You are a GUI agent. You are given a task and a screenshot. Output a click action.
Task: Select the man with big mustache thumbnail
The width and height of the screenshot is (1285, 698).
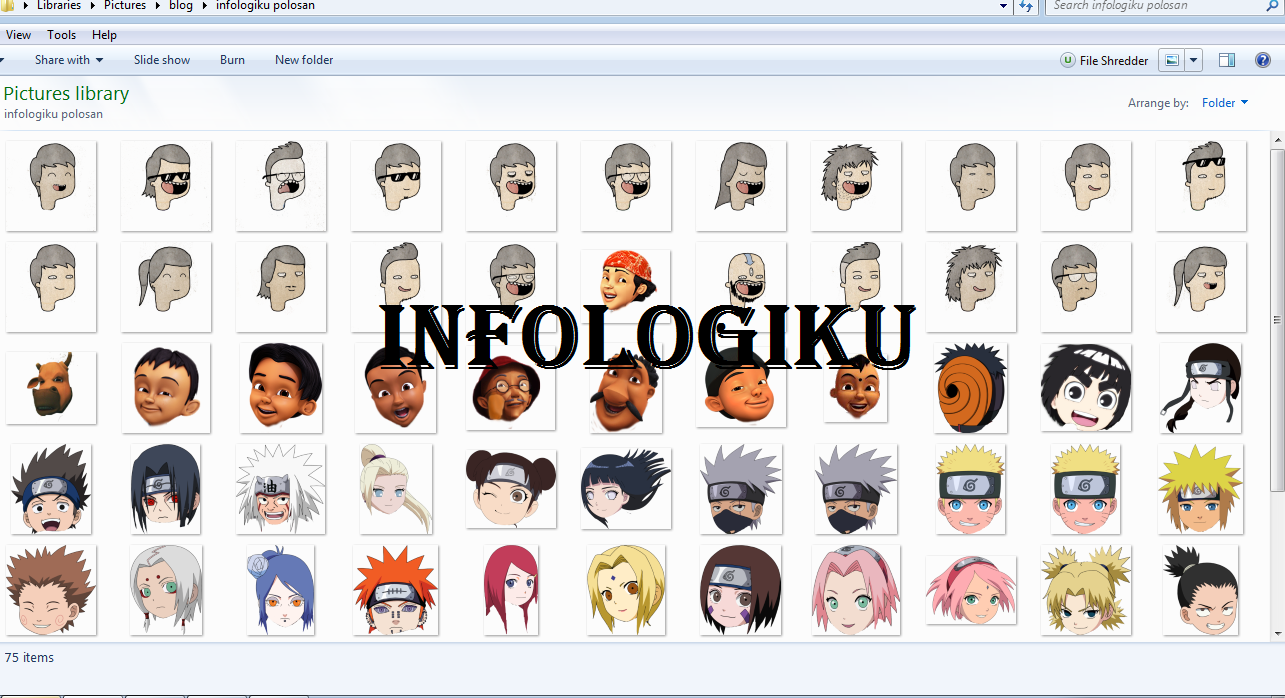tap(626, 388)
